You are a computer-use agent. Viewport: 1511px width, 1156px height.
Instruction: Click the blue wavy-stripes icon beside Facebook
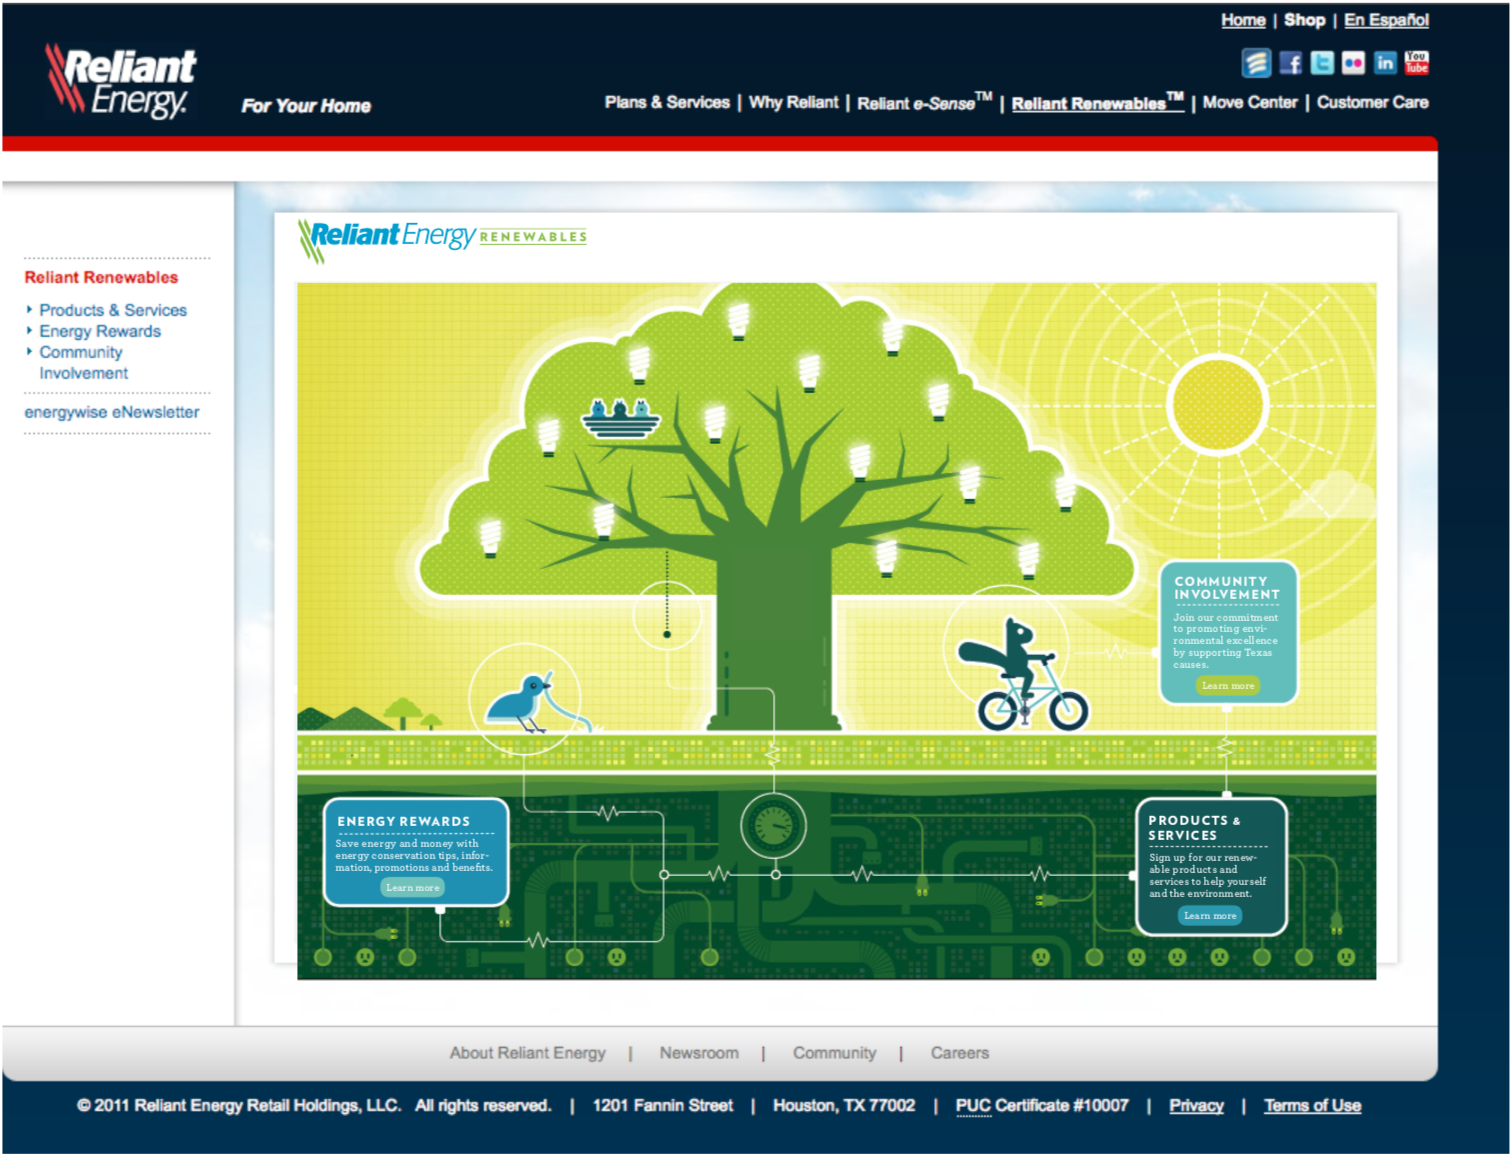1256,63
